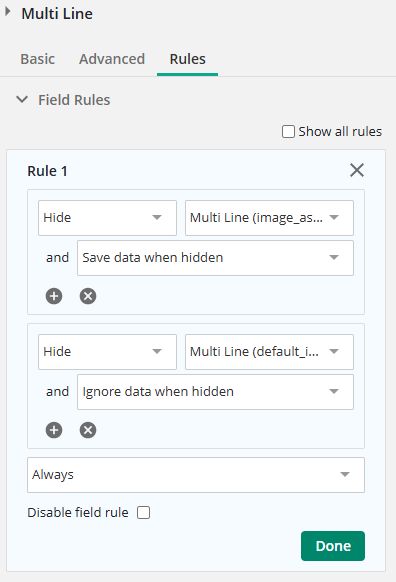This screenshot has height=582, width=396.
Task: Close Rule 1 with the X icon
Action: (x=357, y=170)
